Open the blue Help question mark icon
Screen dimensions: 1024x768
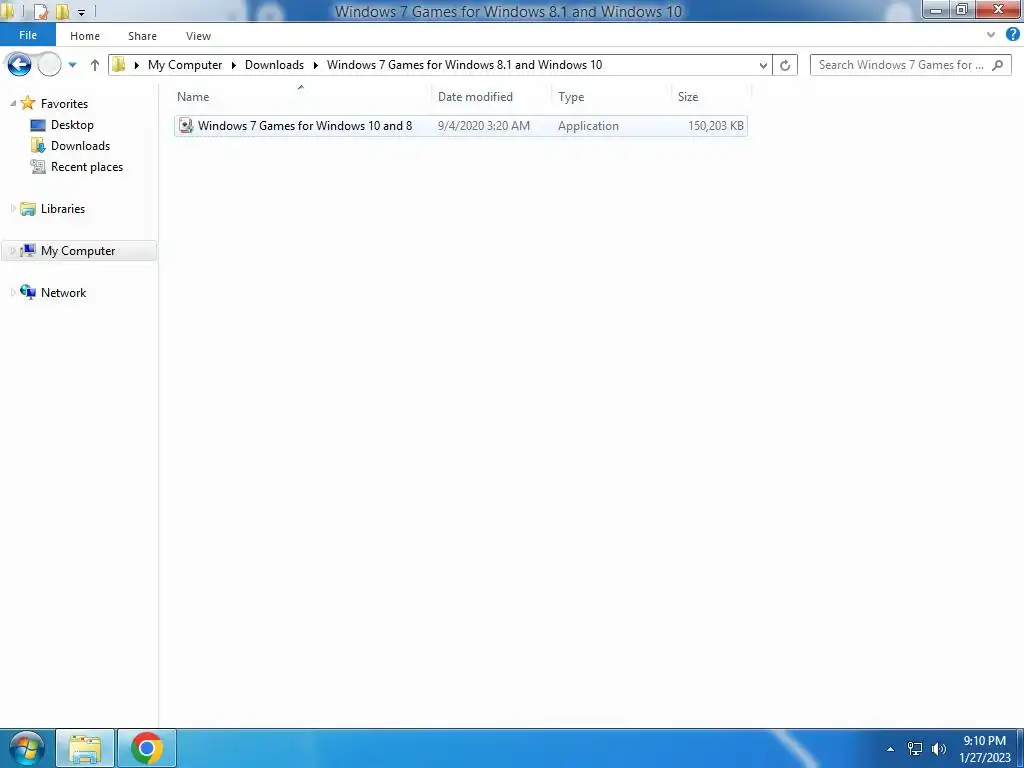tap(1013, 35)
